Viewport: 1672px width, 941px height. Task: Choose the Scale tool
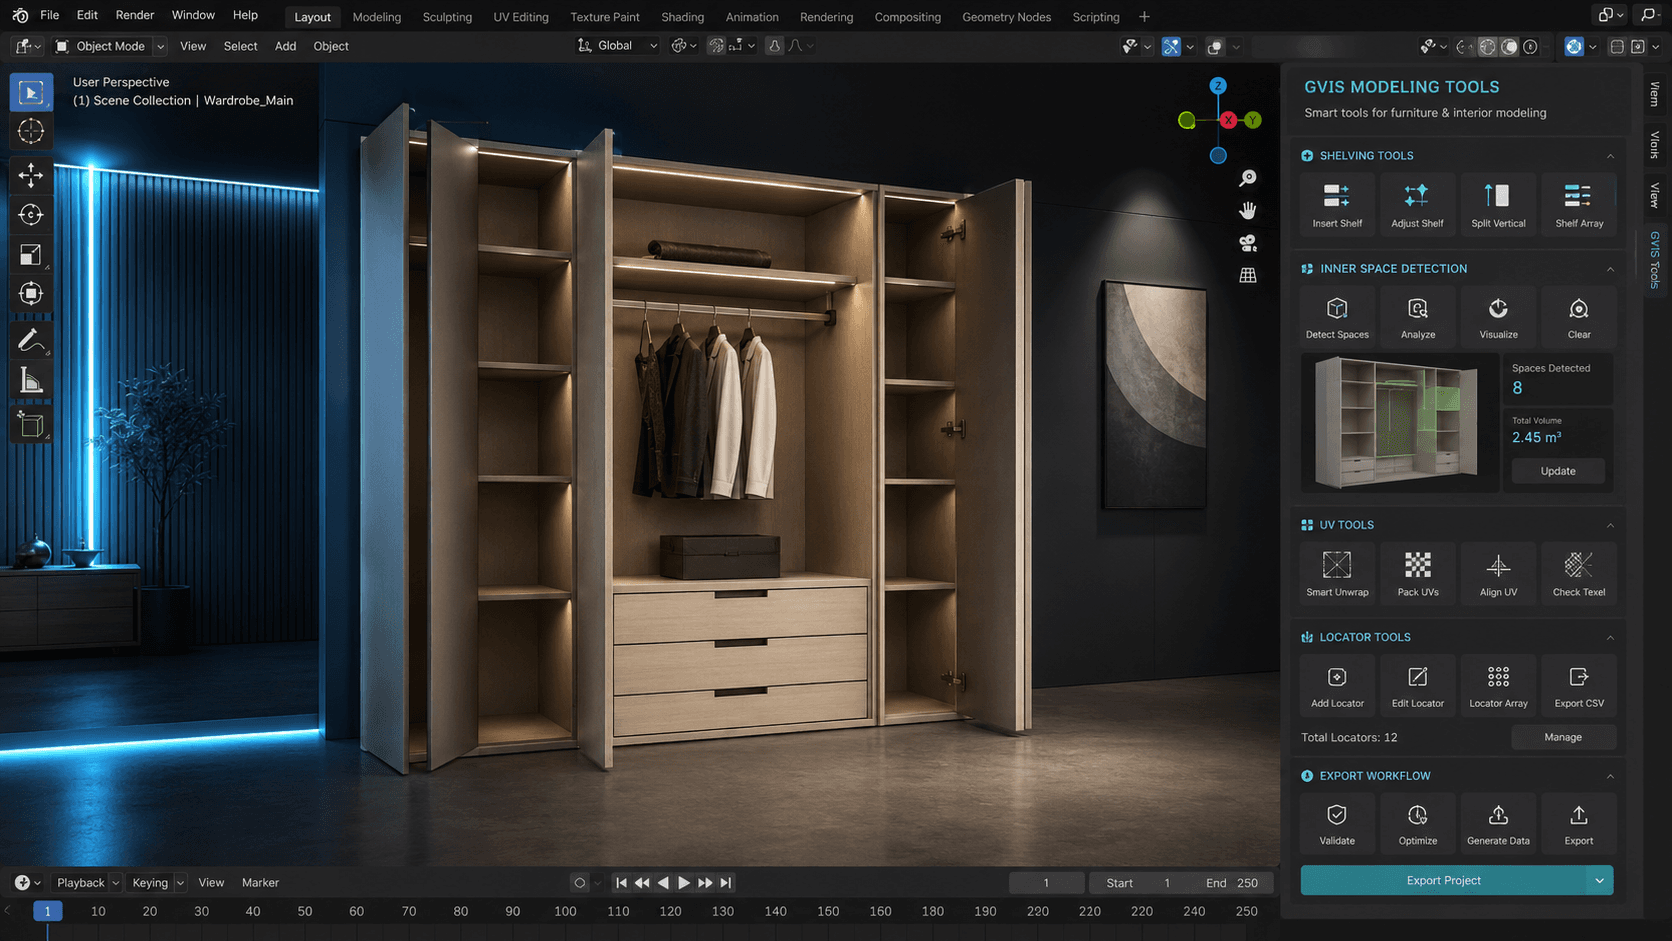click(31, 254)
